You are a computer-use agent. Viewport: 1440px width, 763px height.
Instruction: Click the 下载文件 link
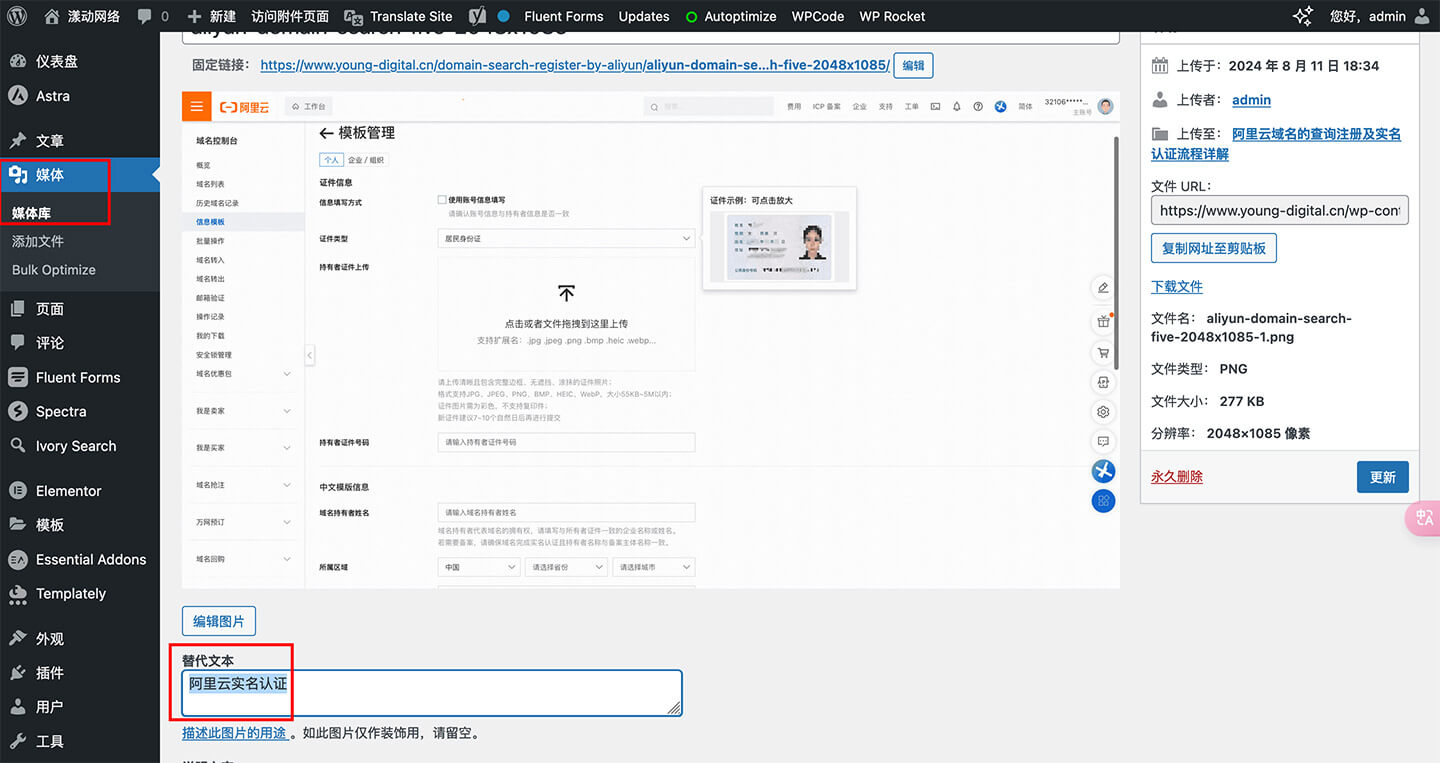pyautogui.click(x=1177, y=286)
